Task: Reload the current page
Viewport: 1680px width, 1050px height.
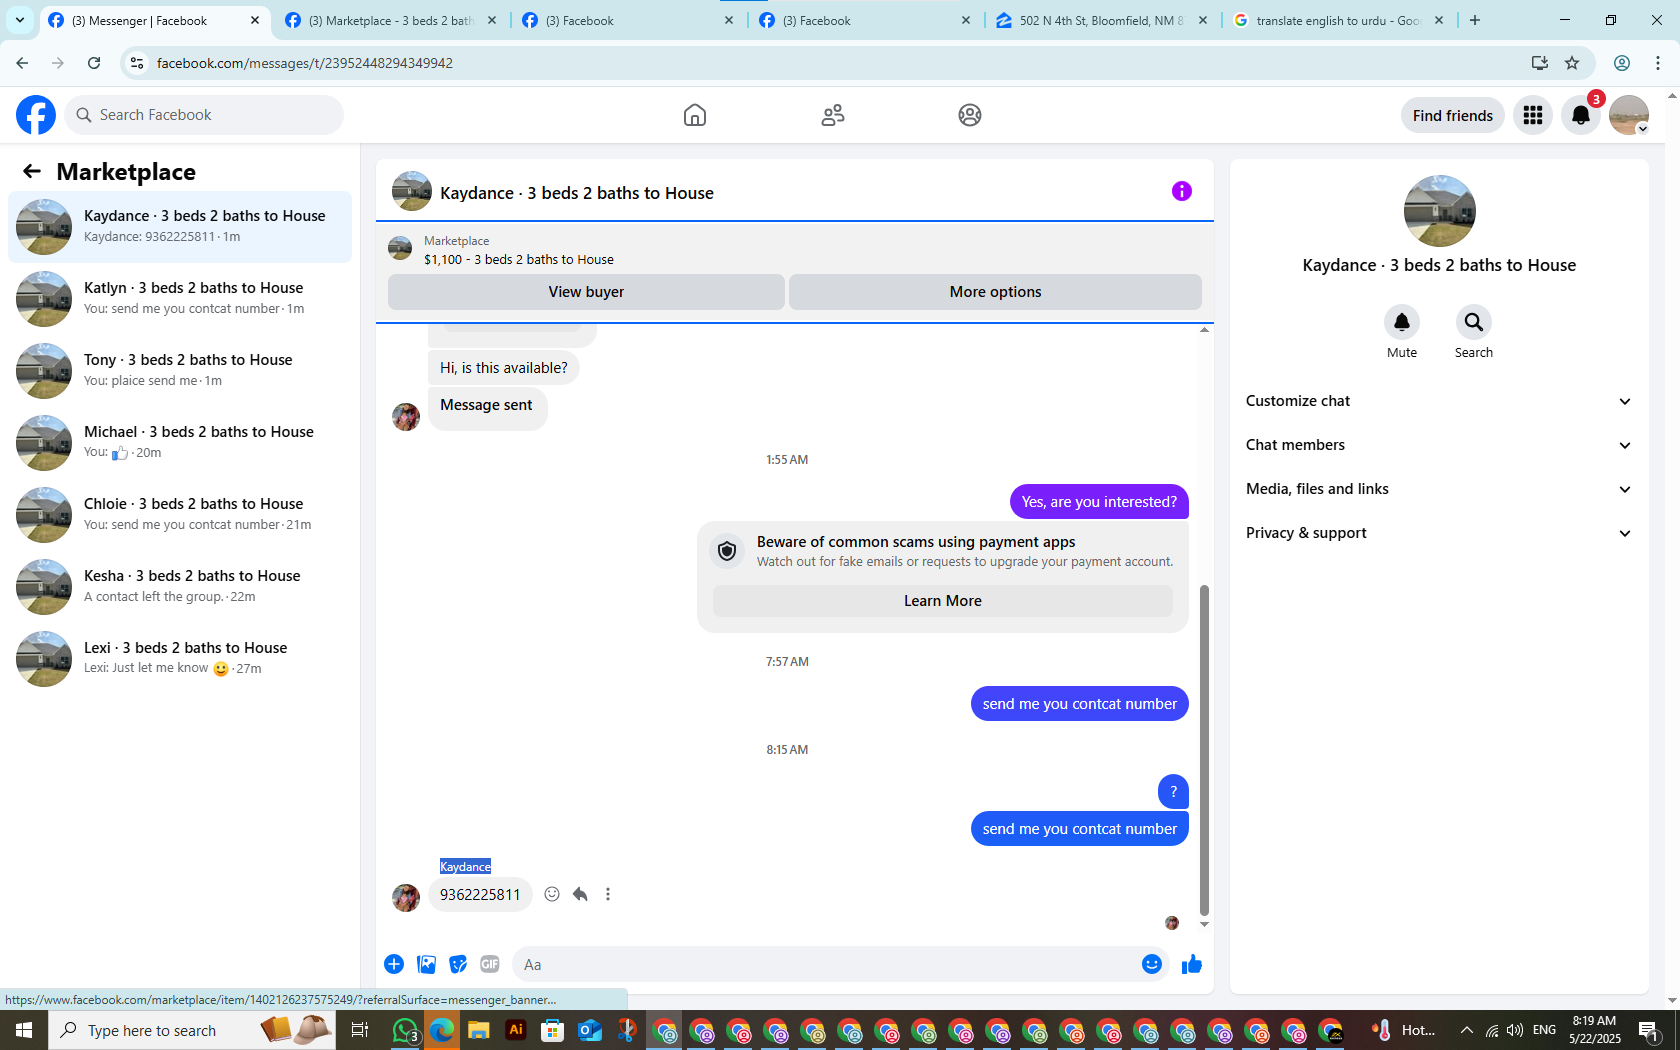Action: [94, 63]
